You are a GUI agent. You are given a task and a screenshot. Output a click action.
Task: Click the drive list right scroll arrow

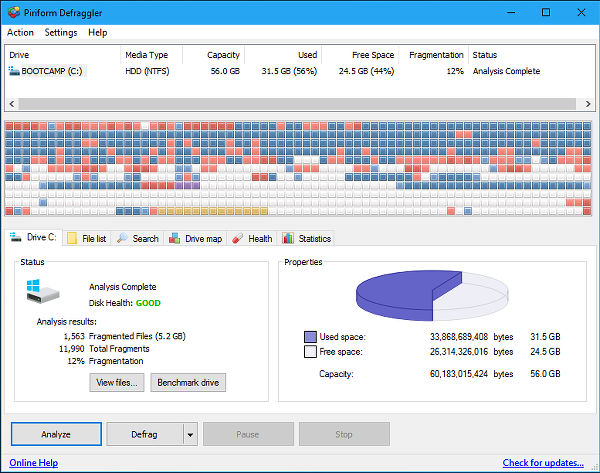[588, 104]
